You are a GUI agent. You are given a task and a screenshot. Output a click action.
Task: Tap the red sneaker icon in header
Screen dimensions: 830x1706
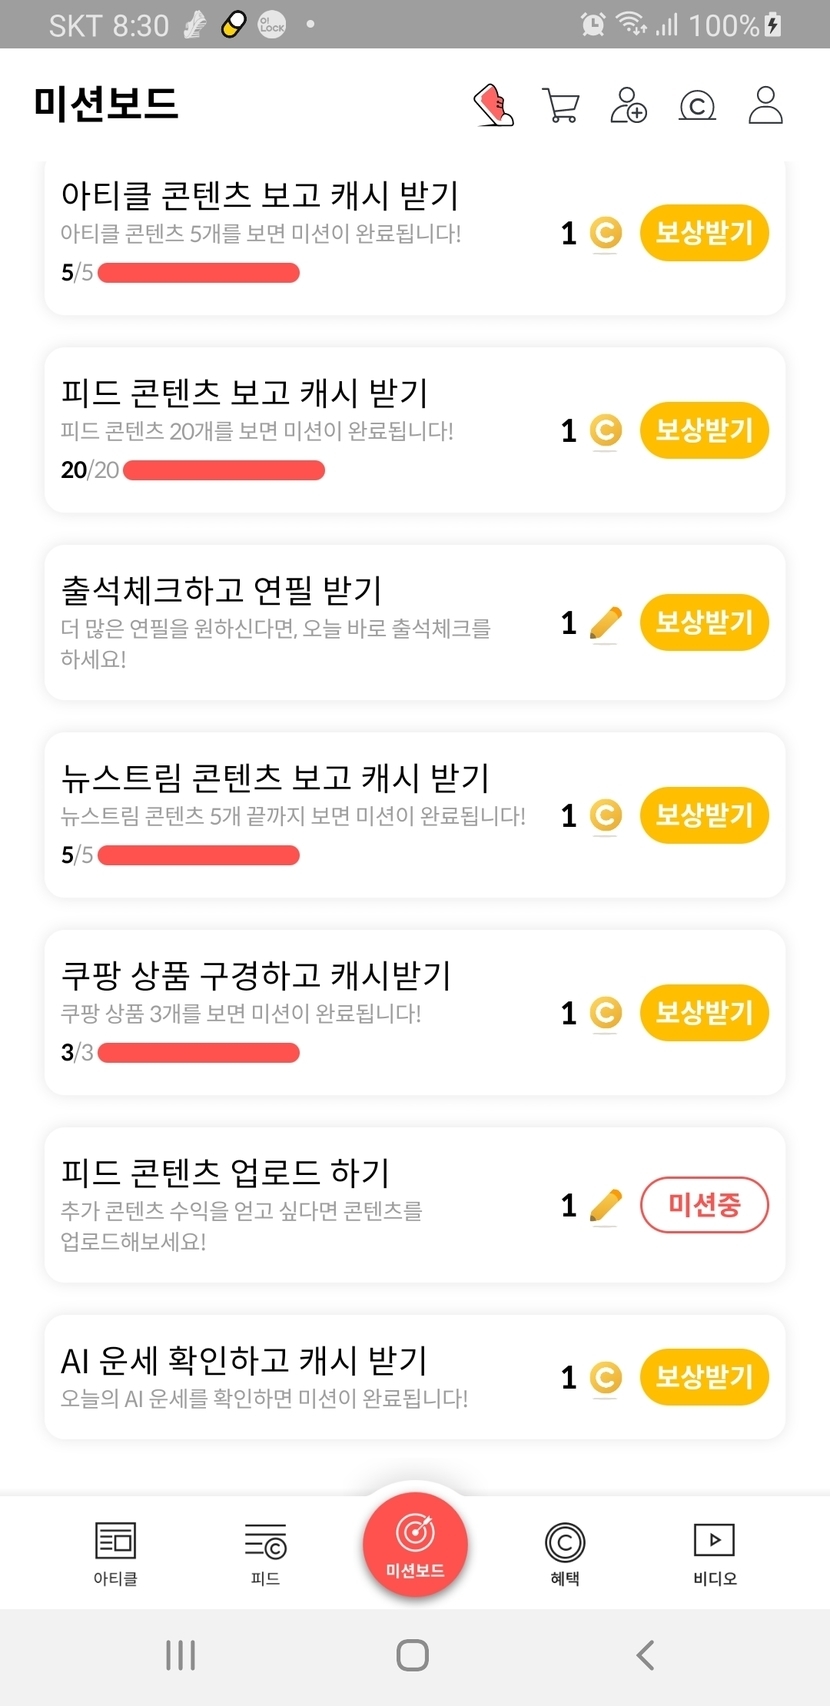pos(493,105)
